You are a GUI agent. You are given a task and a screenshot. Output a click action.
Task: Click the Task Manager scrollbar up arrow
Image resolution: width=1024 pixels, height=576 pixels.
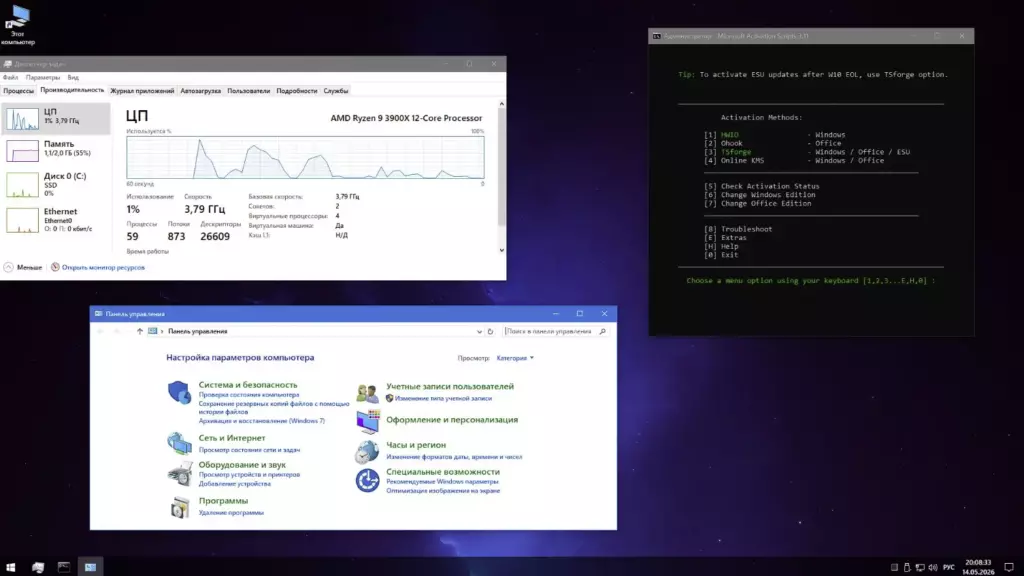(x=502, y=104)
